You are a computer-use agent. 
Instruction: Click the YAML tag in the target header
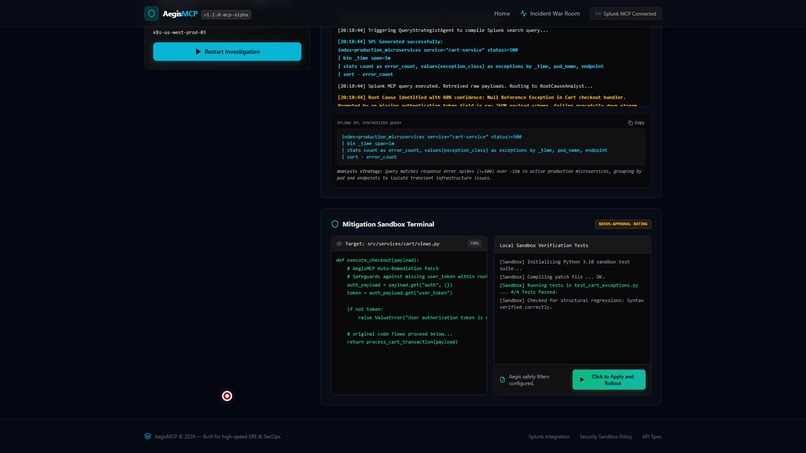point(474,243)
